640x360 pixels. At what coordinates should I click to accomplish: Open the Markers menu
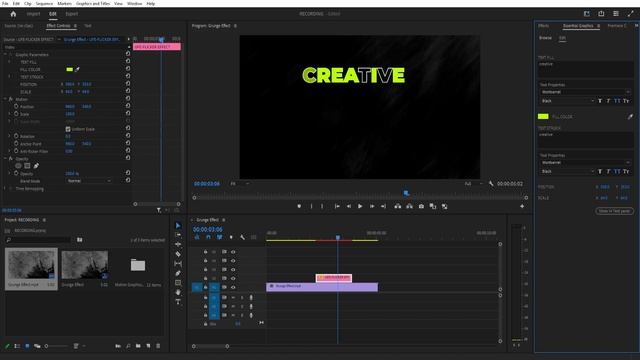[64, 3]
